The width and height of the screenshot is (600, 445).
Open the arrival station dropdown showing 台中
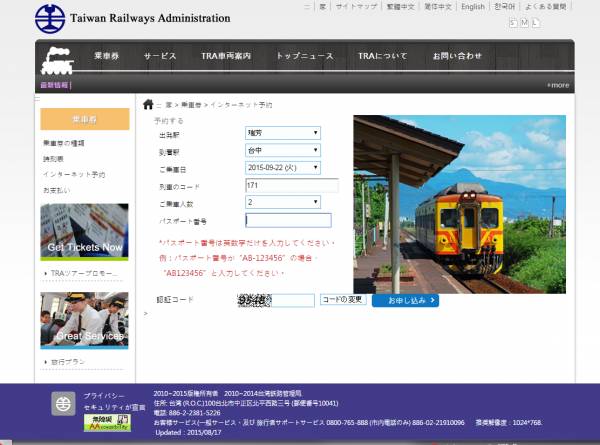(x=283, y=150)
